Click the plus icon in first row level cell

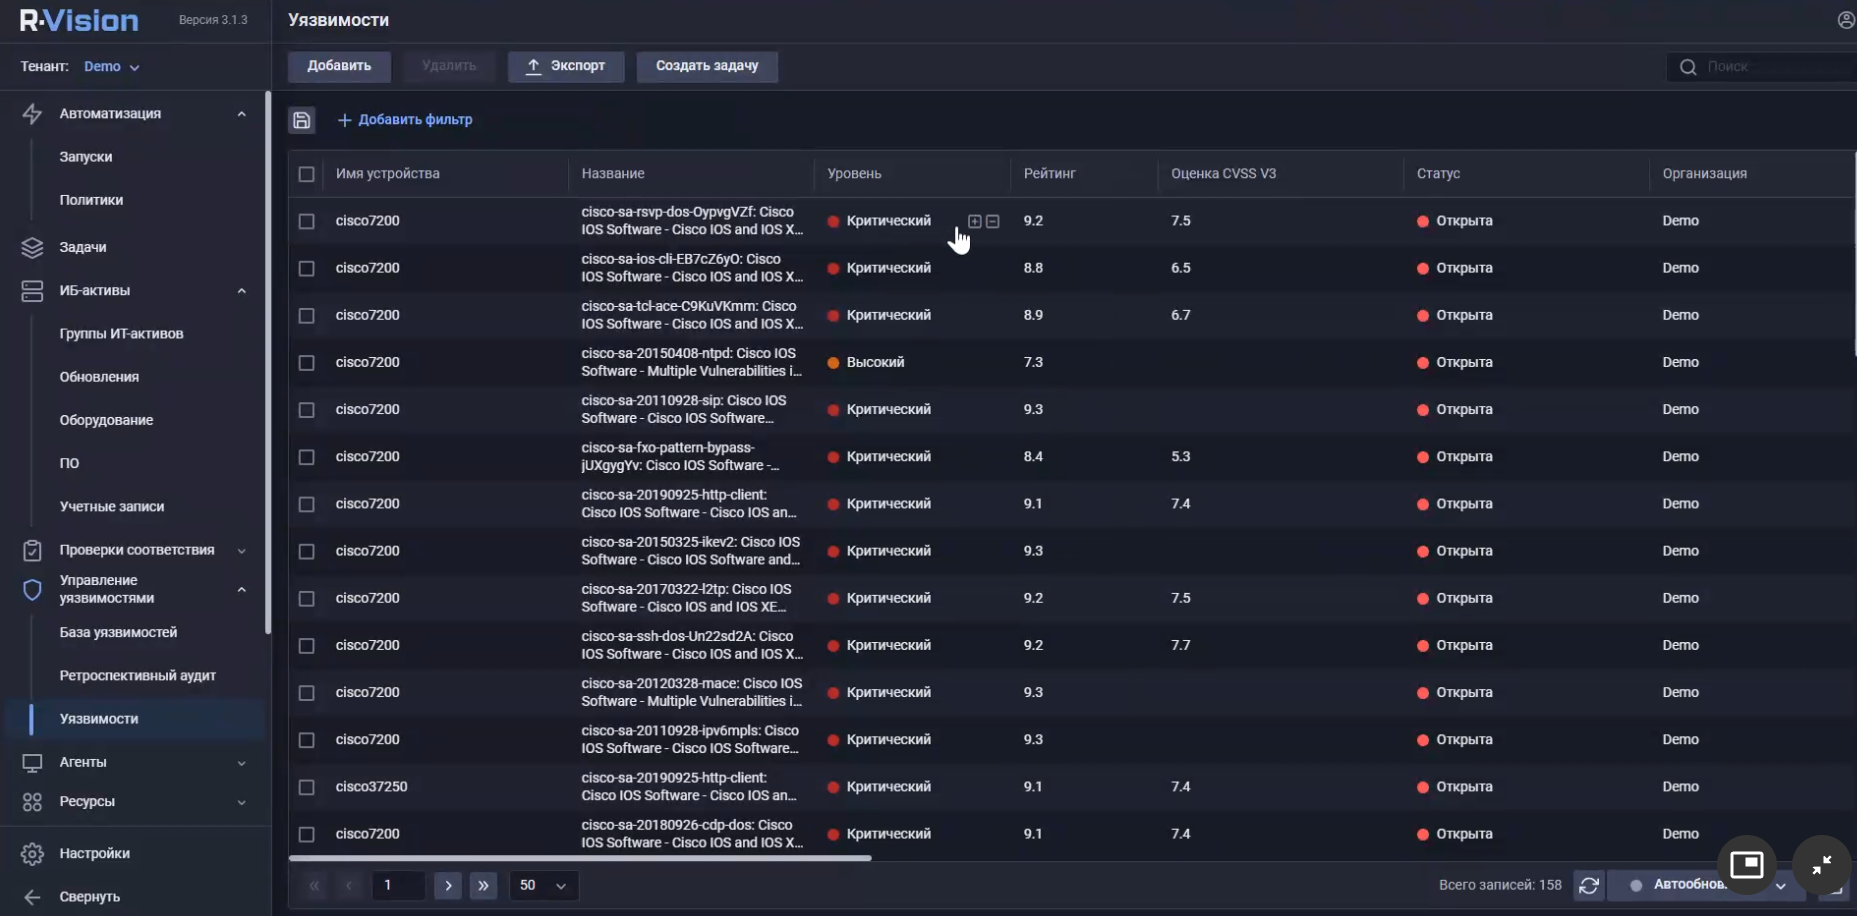point(974,221)
